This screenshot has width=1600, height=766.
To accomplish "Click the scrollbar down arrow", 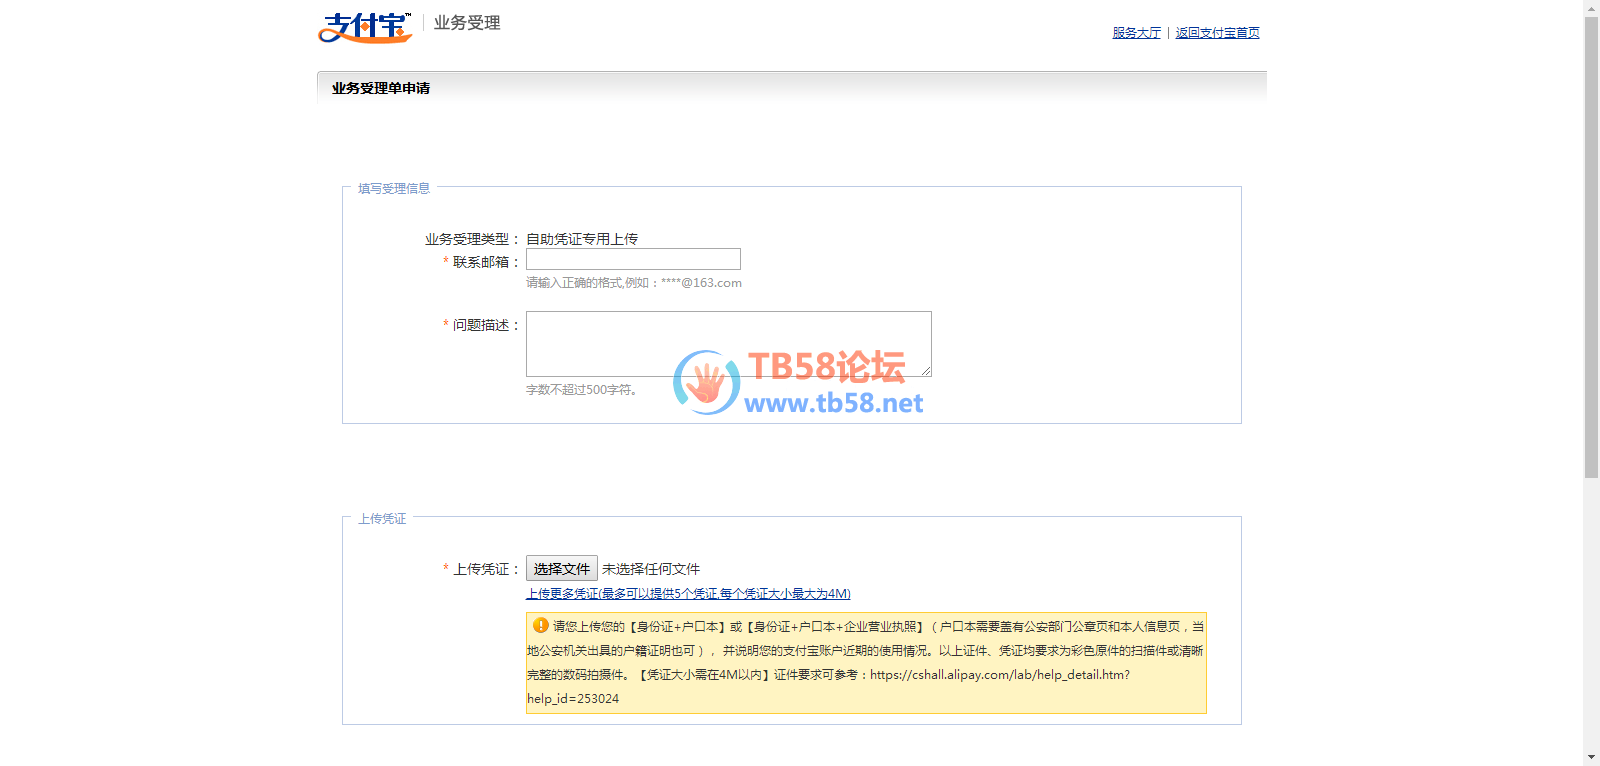I will (x=1591, y=757).
